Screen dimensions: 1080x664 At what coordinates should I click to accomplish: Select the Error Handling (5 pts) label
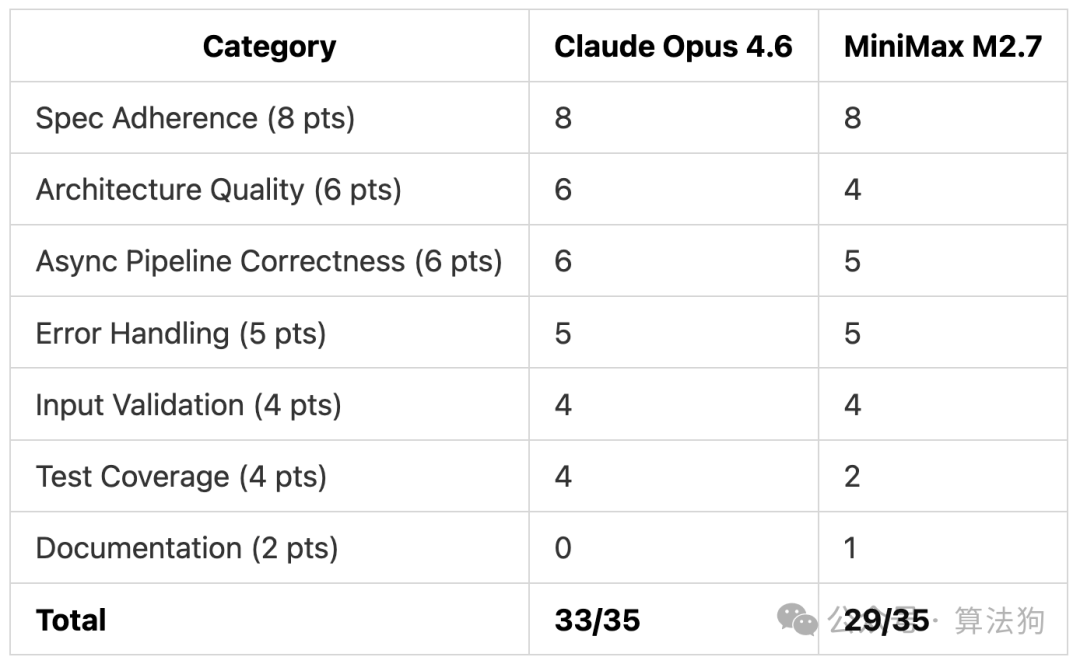click(181, 333)
